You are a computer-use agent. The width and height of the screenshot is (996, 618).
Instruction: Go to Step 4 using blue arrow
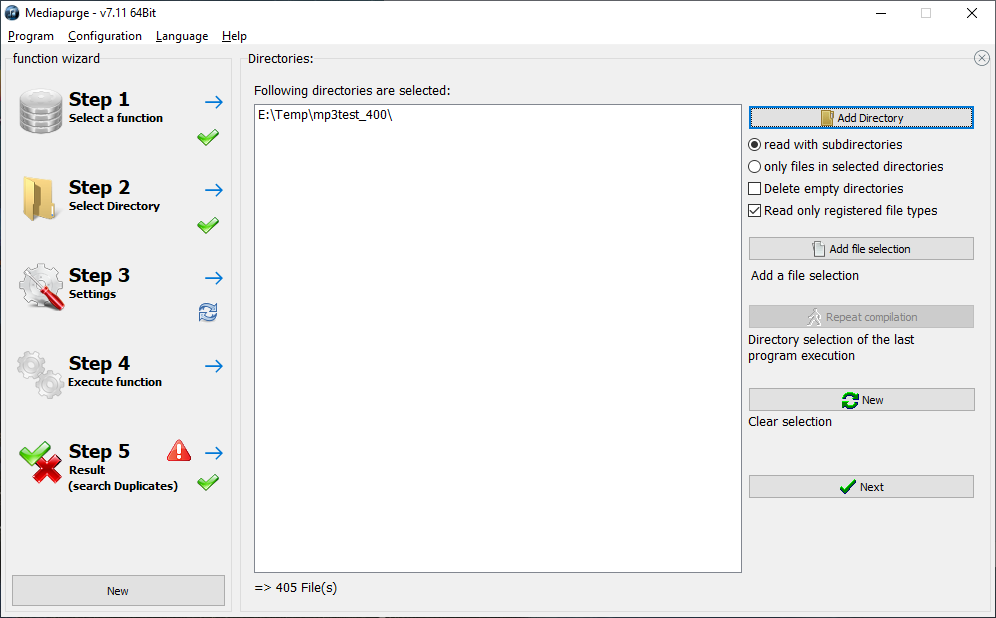point(214,366)
